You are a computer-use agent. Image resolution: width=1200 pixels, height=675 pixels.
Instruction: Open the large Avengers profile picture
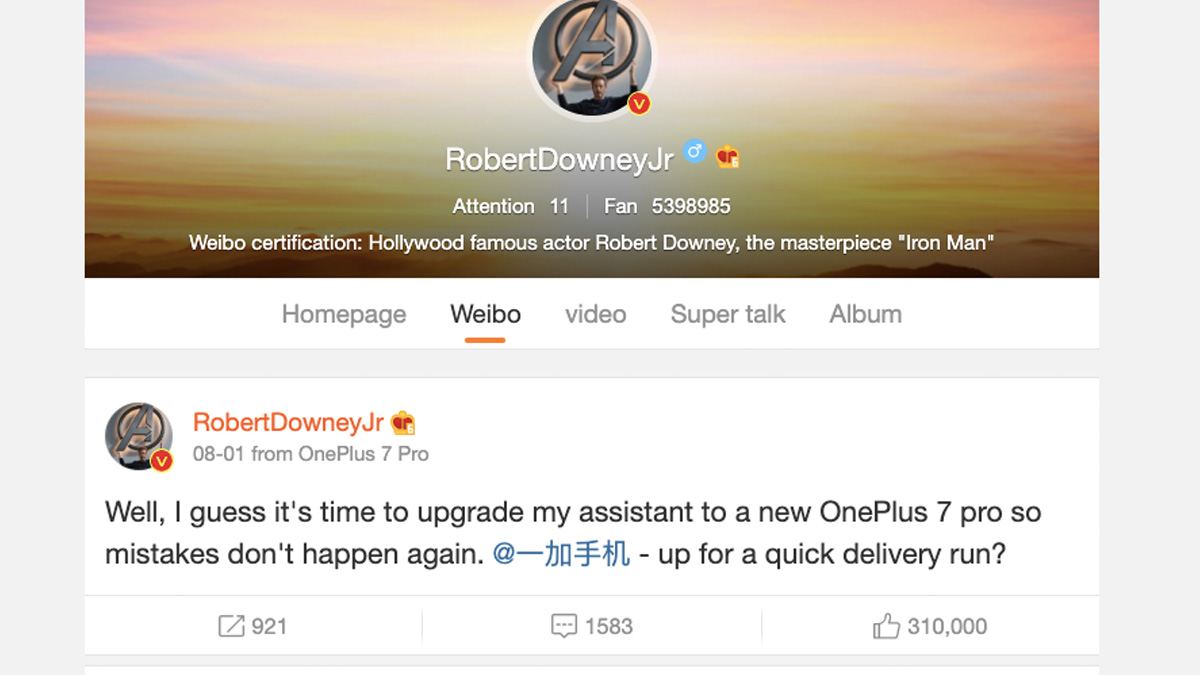[x=591, y=57]
